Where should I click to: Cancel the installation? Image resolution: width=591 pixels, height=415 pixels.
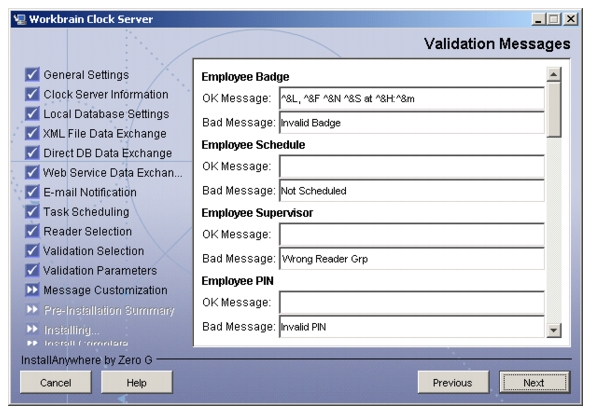click(x=55, y=383)
